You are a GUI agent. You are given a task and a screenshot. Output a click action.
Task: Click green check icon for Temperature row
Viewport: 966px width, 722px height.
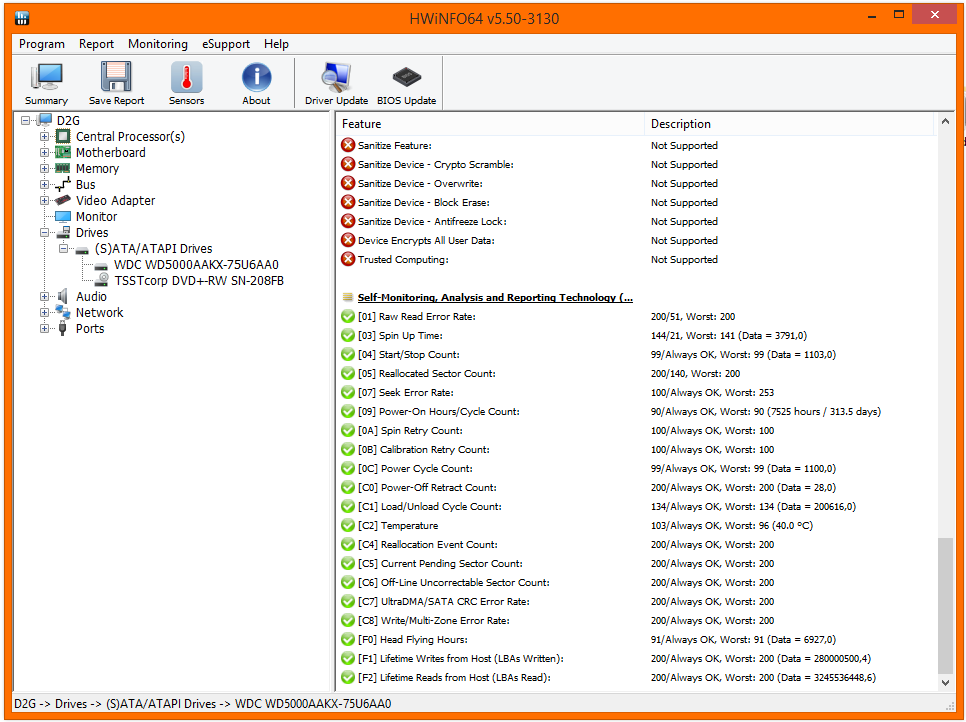point(348,525)
